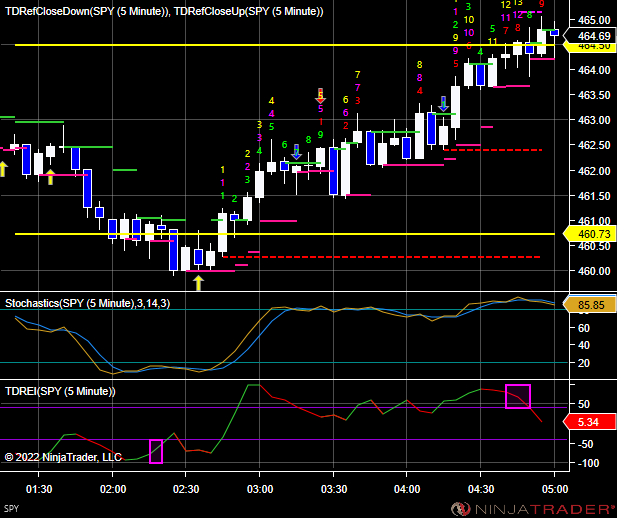
Task: Click the yellow up arrow below the 02:30 low
Action: pos(199,283)
